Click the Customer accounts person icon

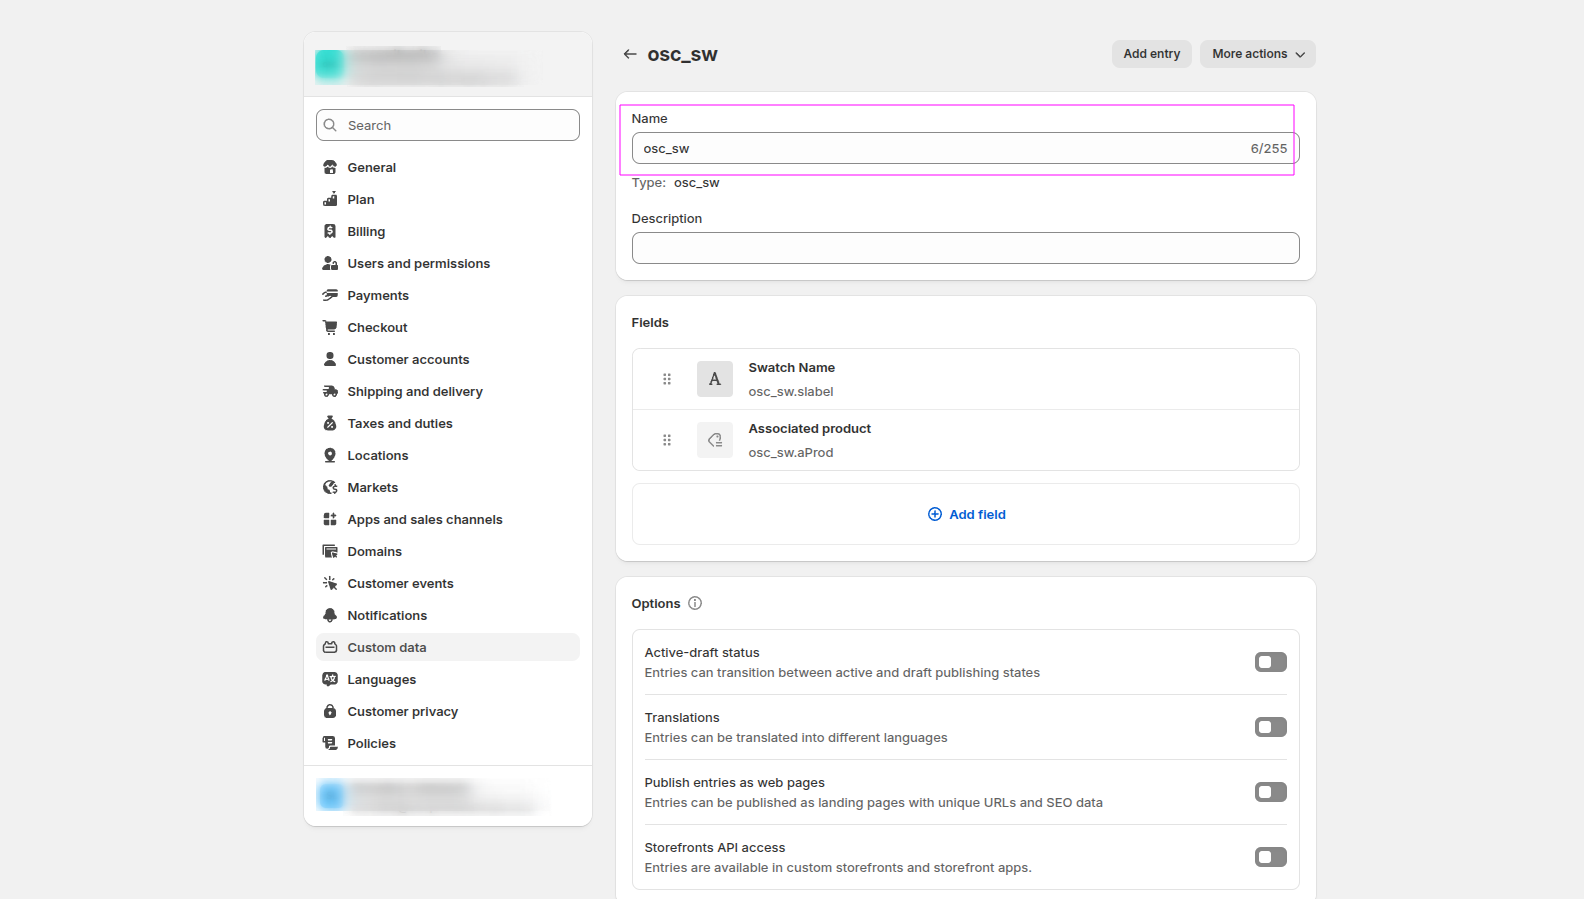tap(330, 359)
